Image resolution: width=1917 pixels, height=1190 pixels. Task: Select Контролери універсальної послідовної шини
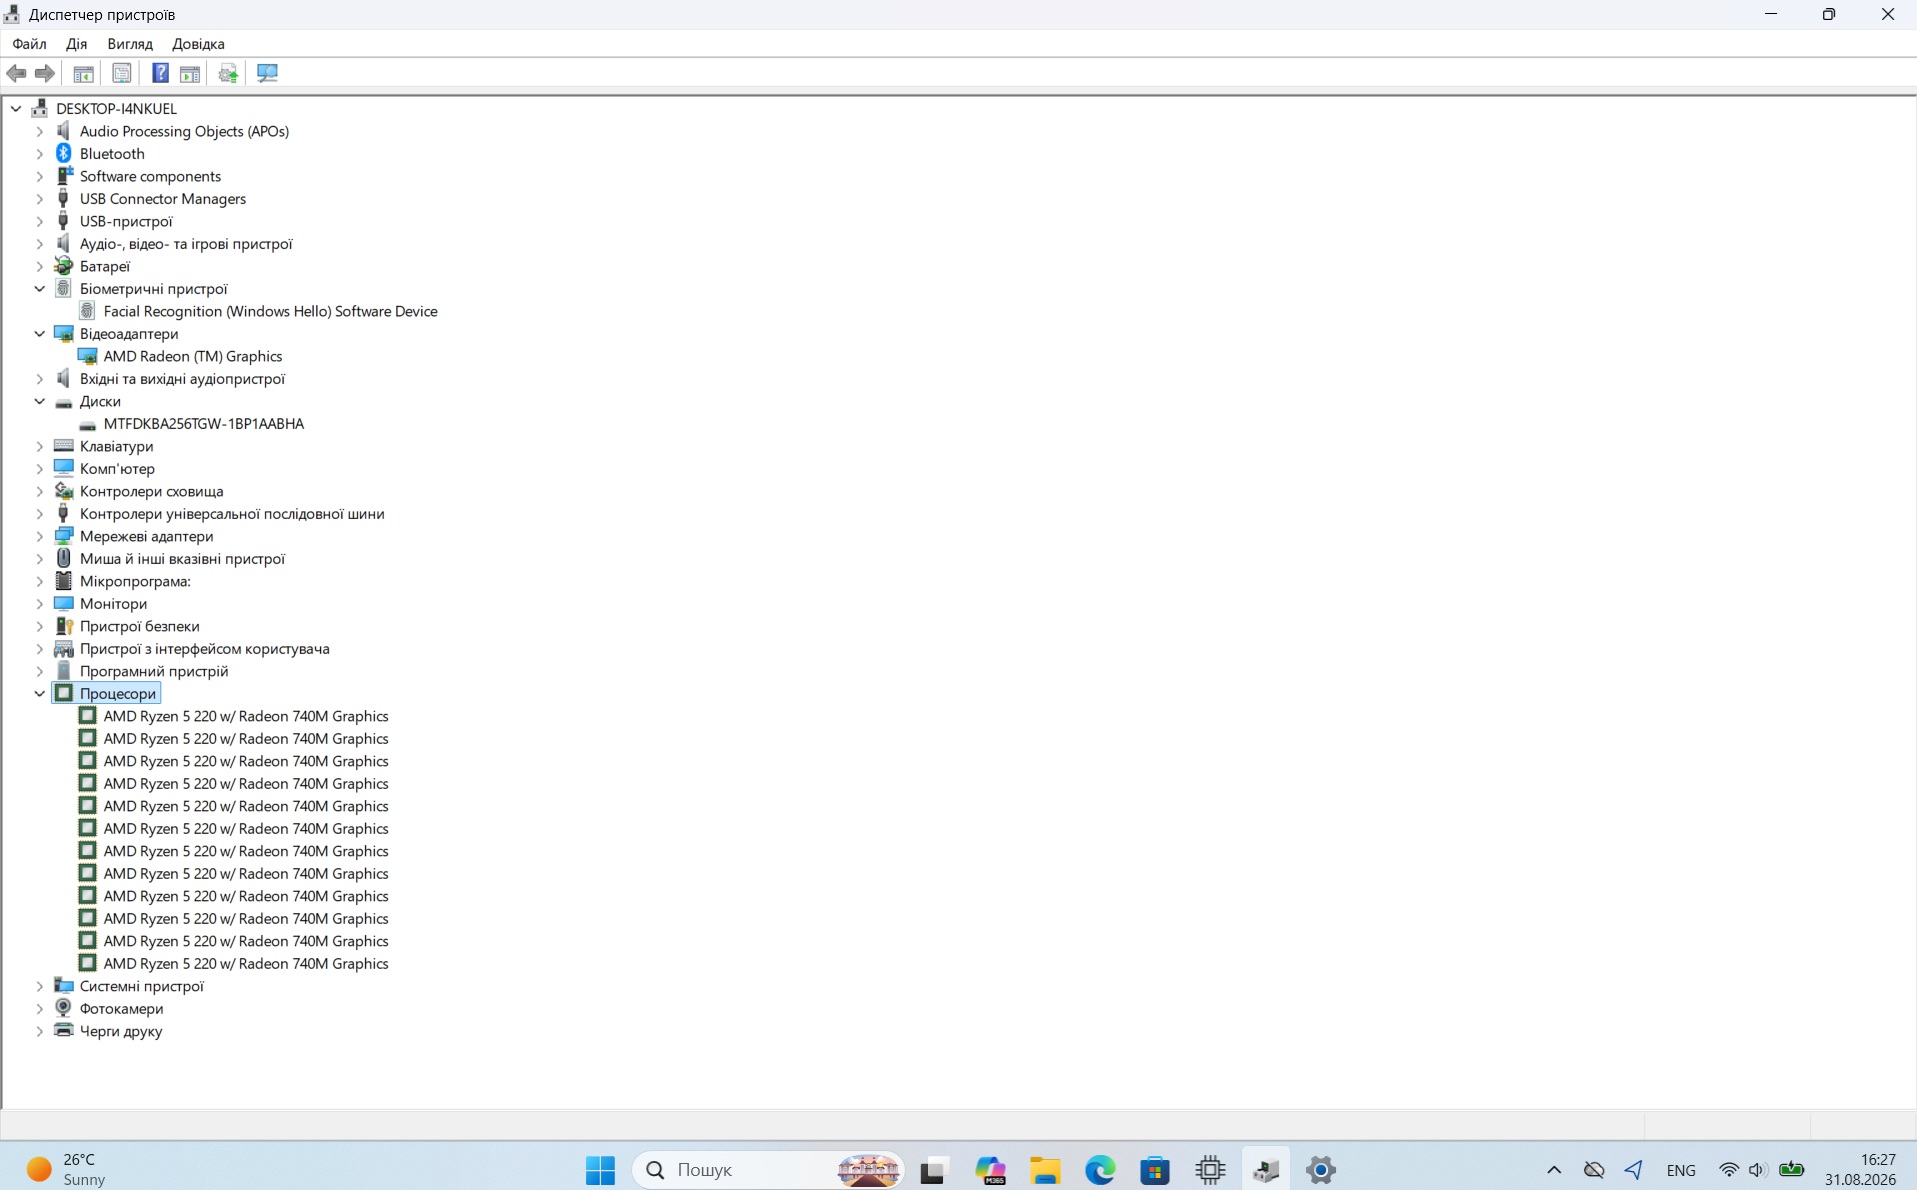(232, 513)
